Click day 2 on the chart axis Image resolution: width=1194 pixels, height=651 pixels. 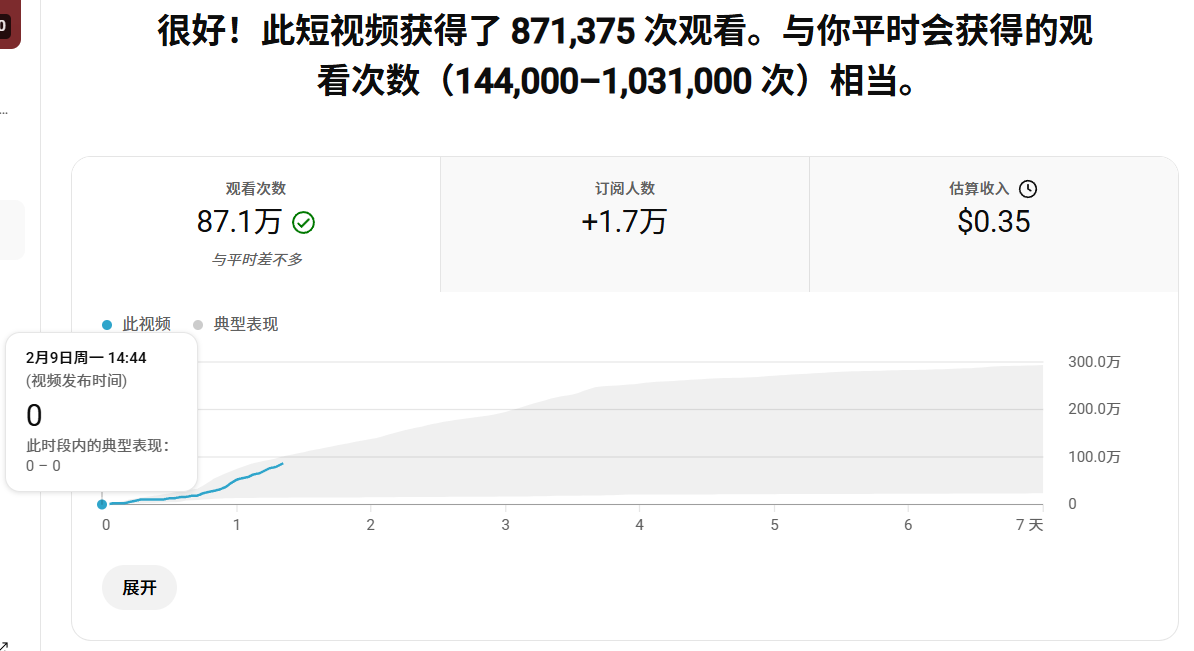point(371,525)
